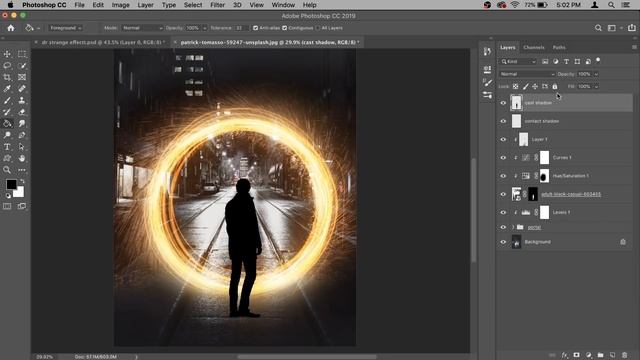This screenshot has height=360, width=640.
Task: Select the History Brush tool
Action: point(7,112)
